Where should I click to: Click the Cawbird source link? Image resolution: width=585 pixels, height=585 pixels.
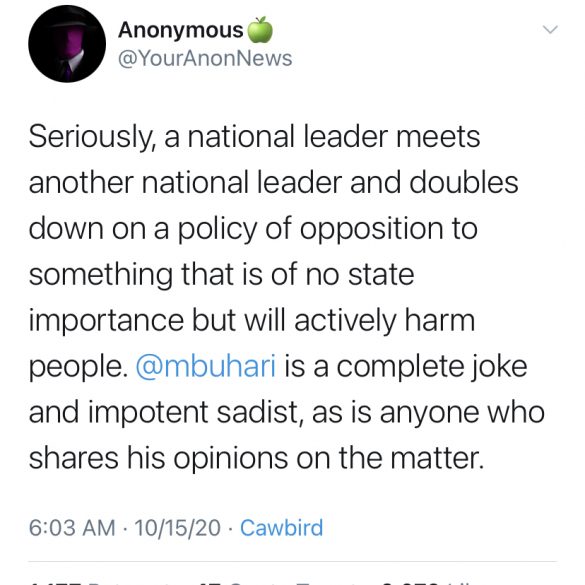pos(282,528)
